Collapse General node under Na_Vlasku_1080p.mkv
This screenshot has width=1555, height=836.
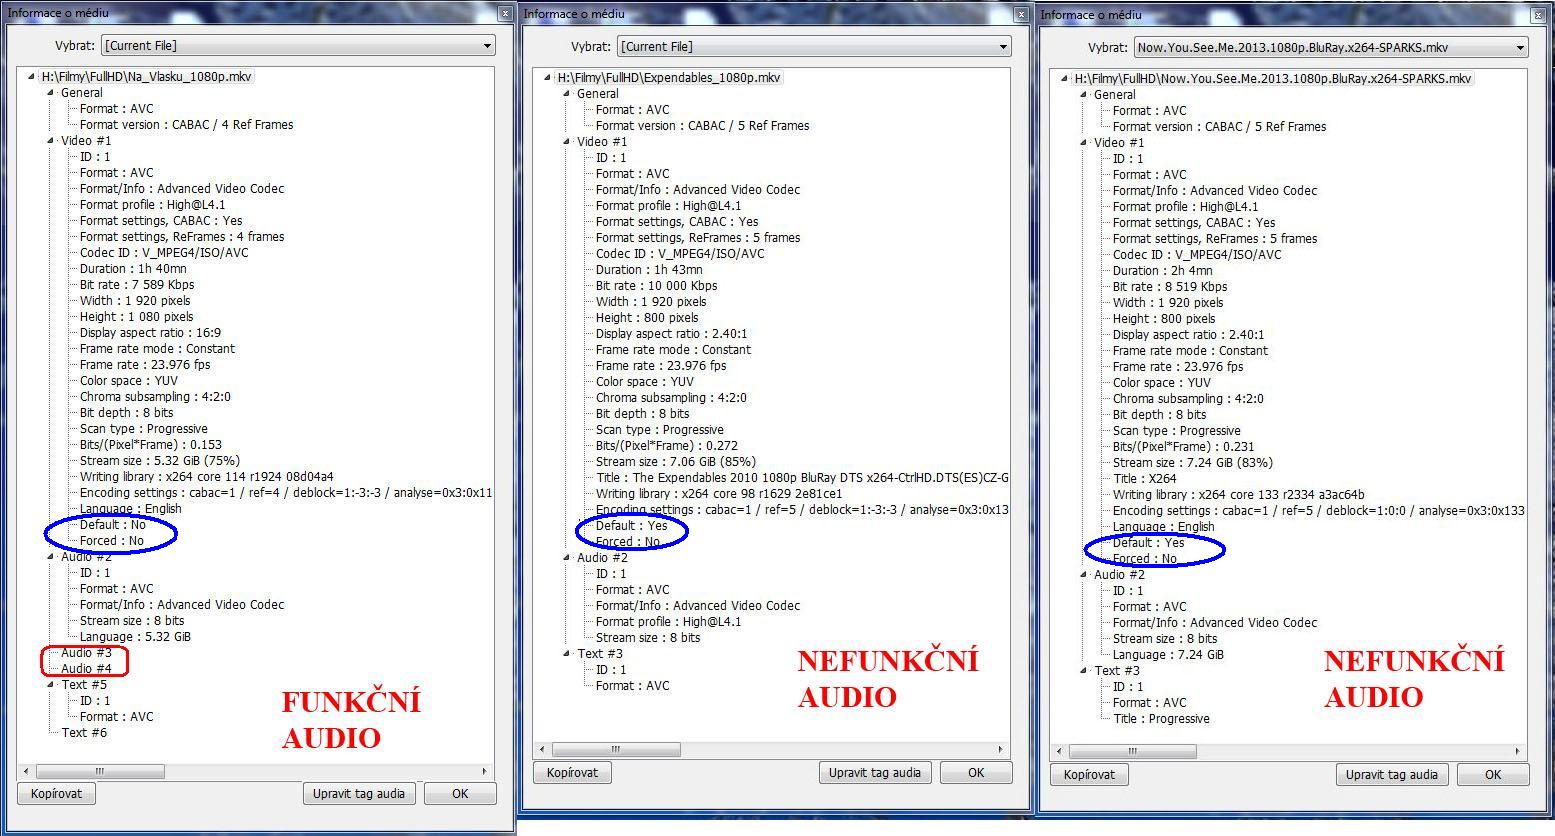pyautogui.click(x=51, y=93)
